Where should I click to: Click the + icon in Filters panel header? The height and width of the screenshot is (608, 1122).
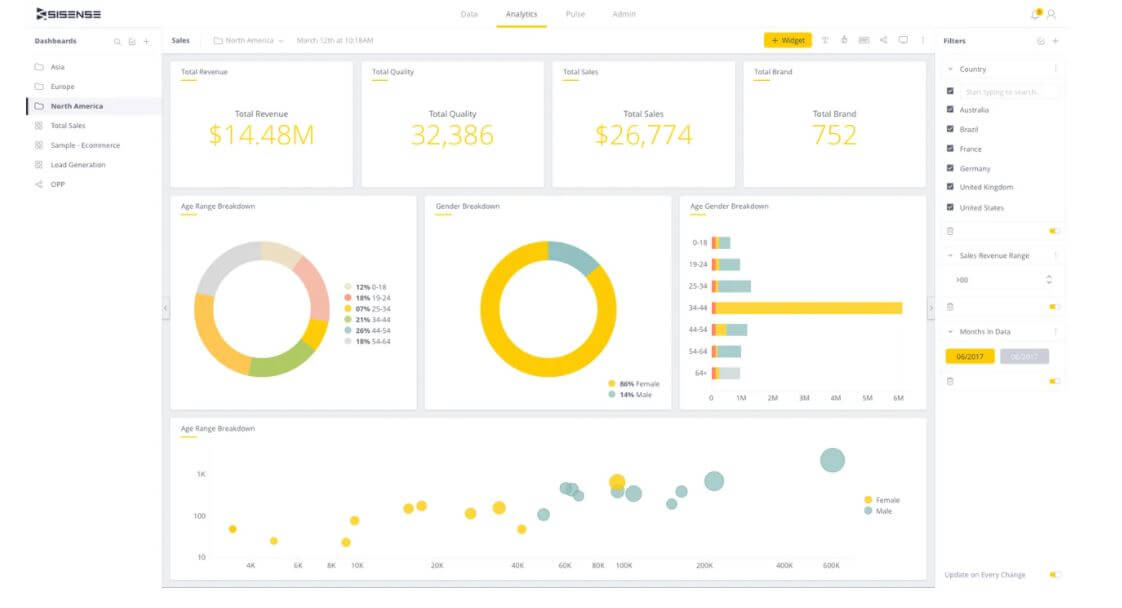pos(1055,40)
